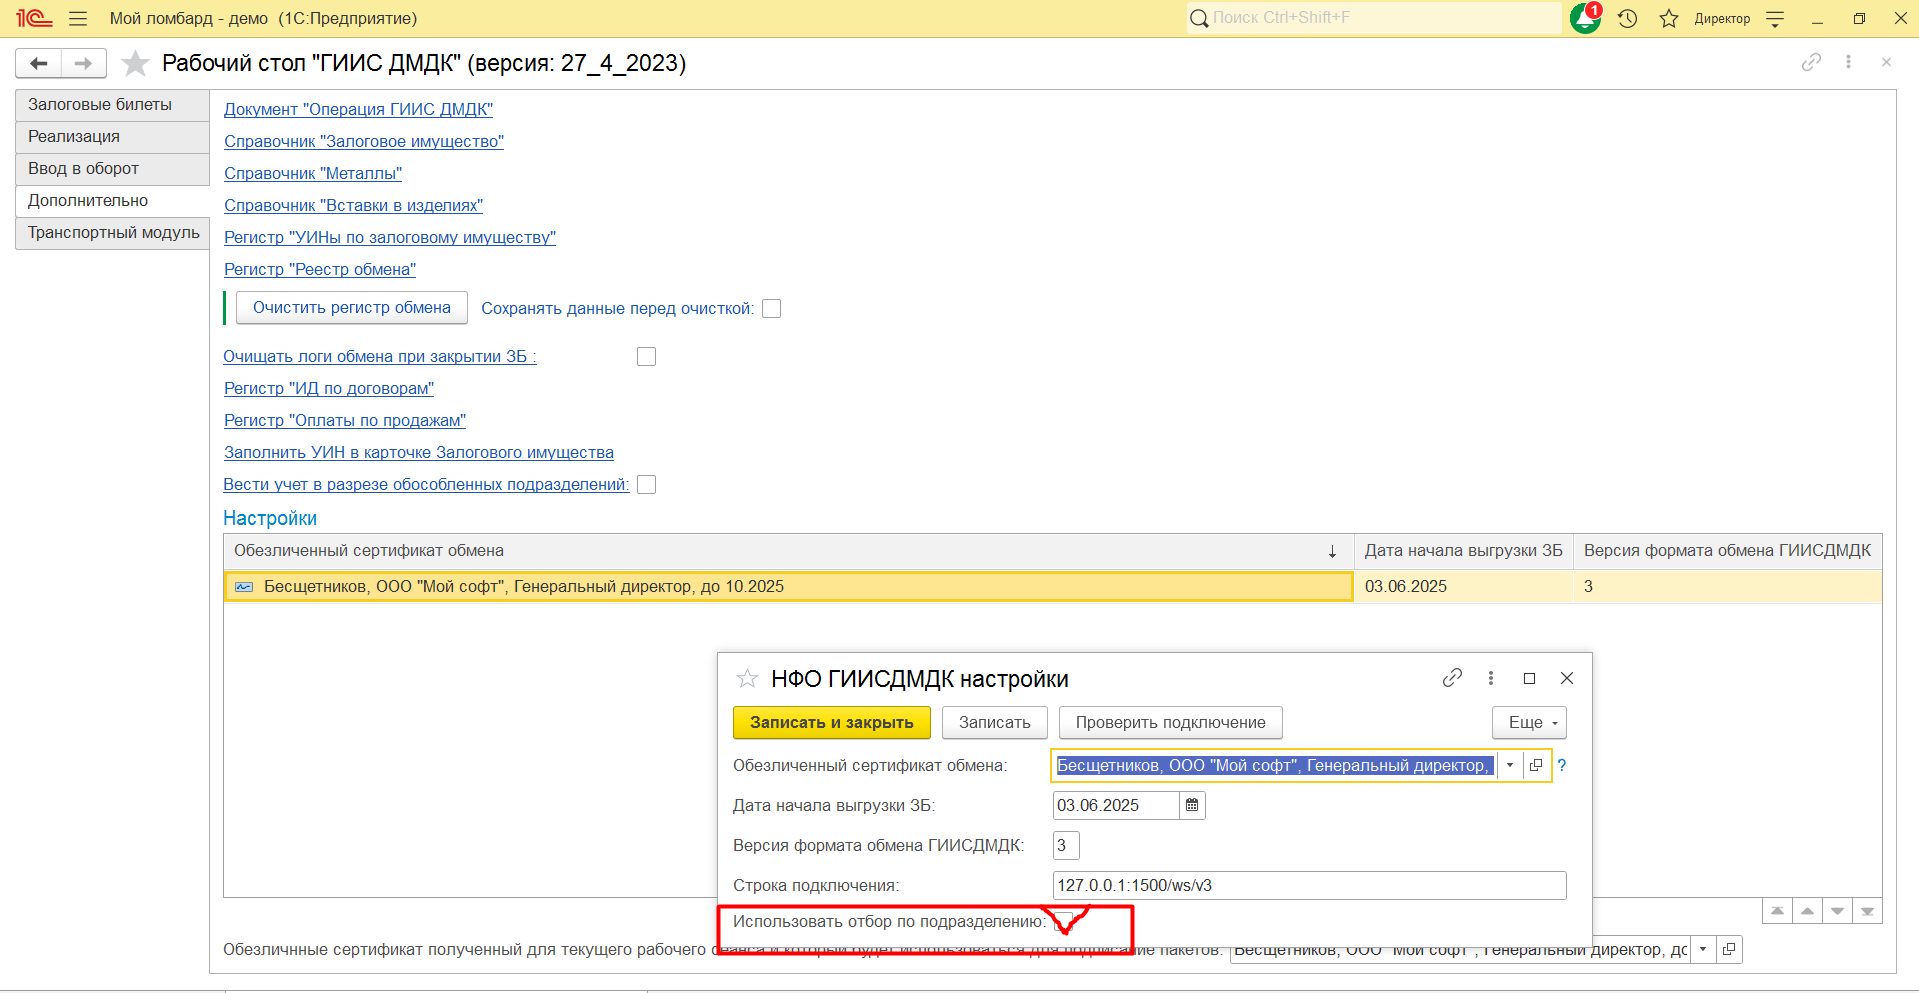Maximize the НФО ГИИСДМДК настройки dialog

pos(1529,678)
